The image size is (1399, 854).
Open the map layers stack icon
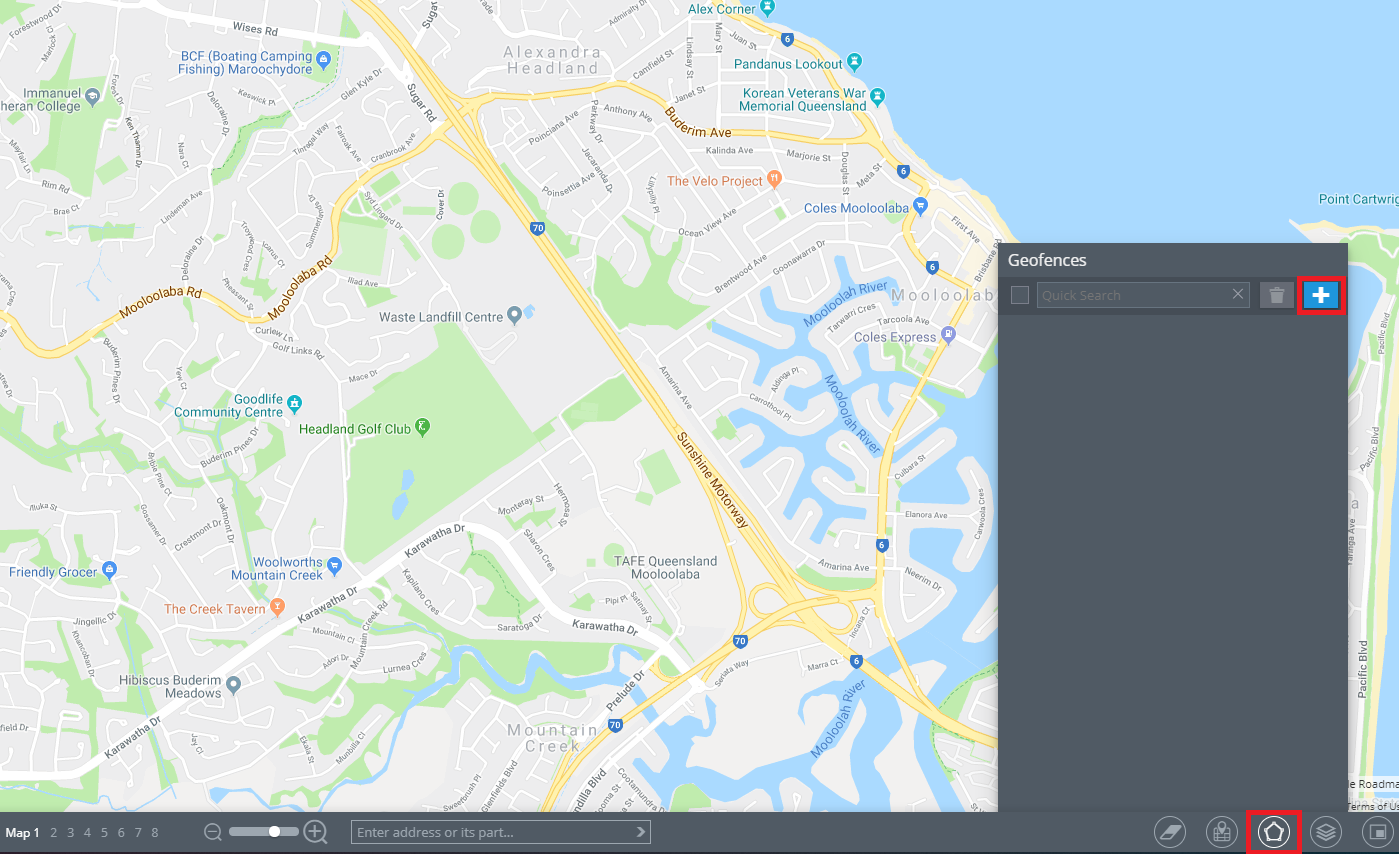point(1326,831)
